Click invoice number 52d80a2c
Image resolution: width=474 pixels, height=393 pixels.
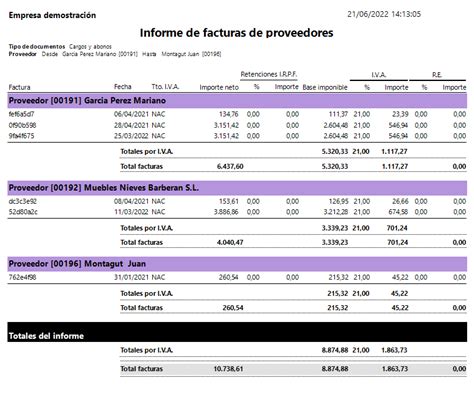[23, 212]
